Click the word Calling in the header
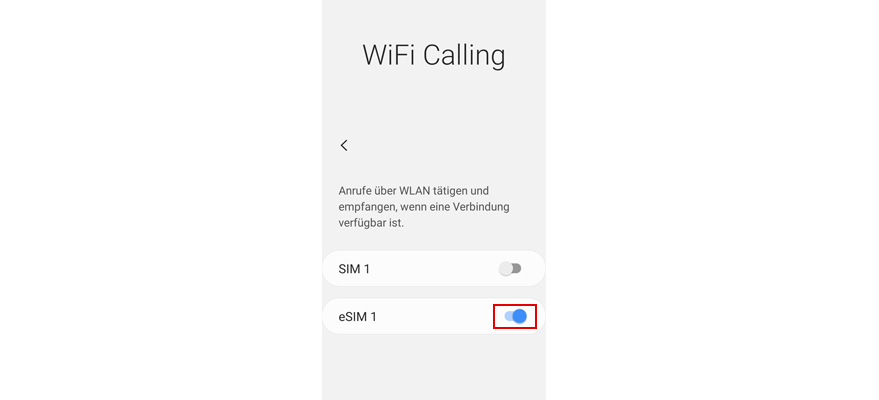Image resolution: width=879 pixels, height=400 pixels. 464,56
